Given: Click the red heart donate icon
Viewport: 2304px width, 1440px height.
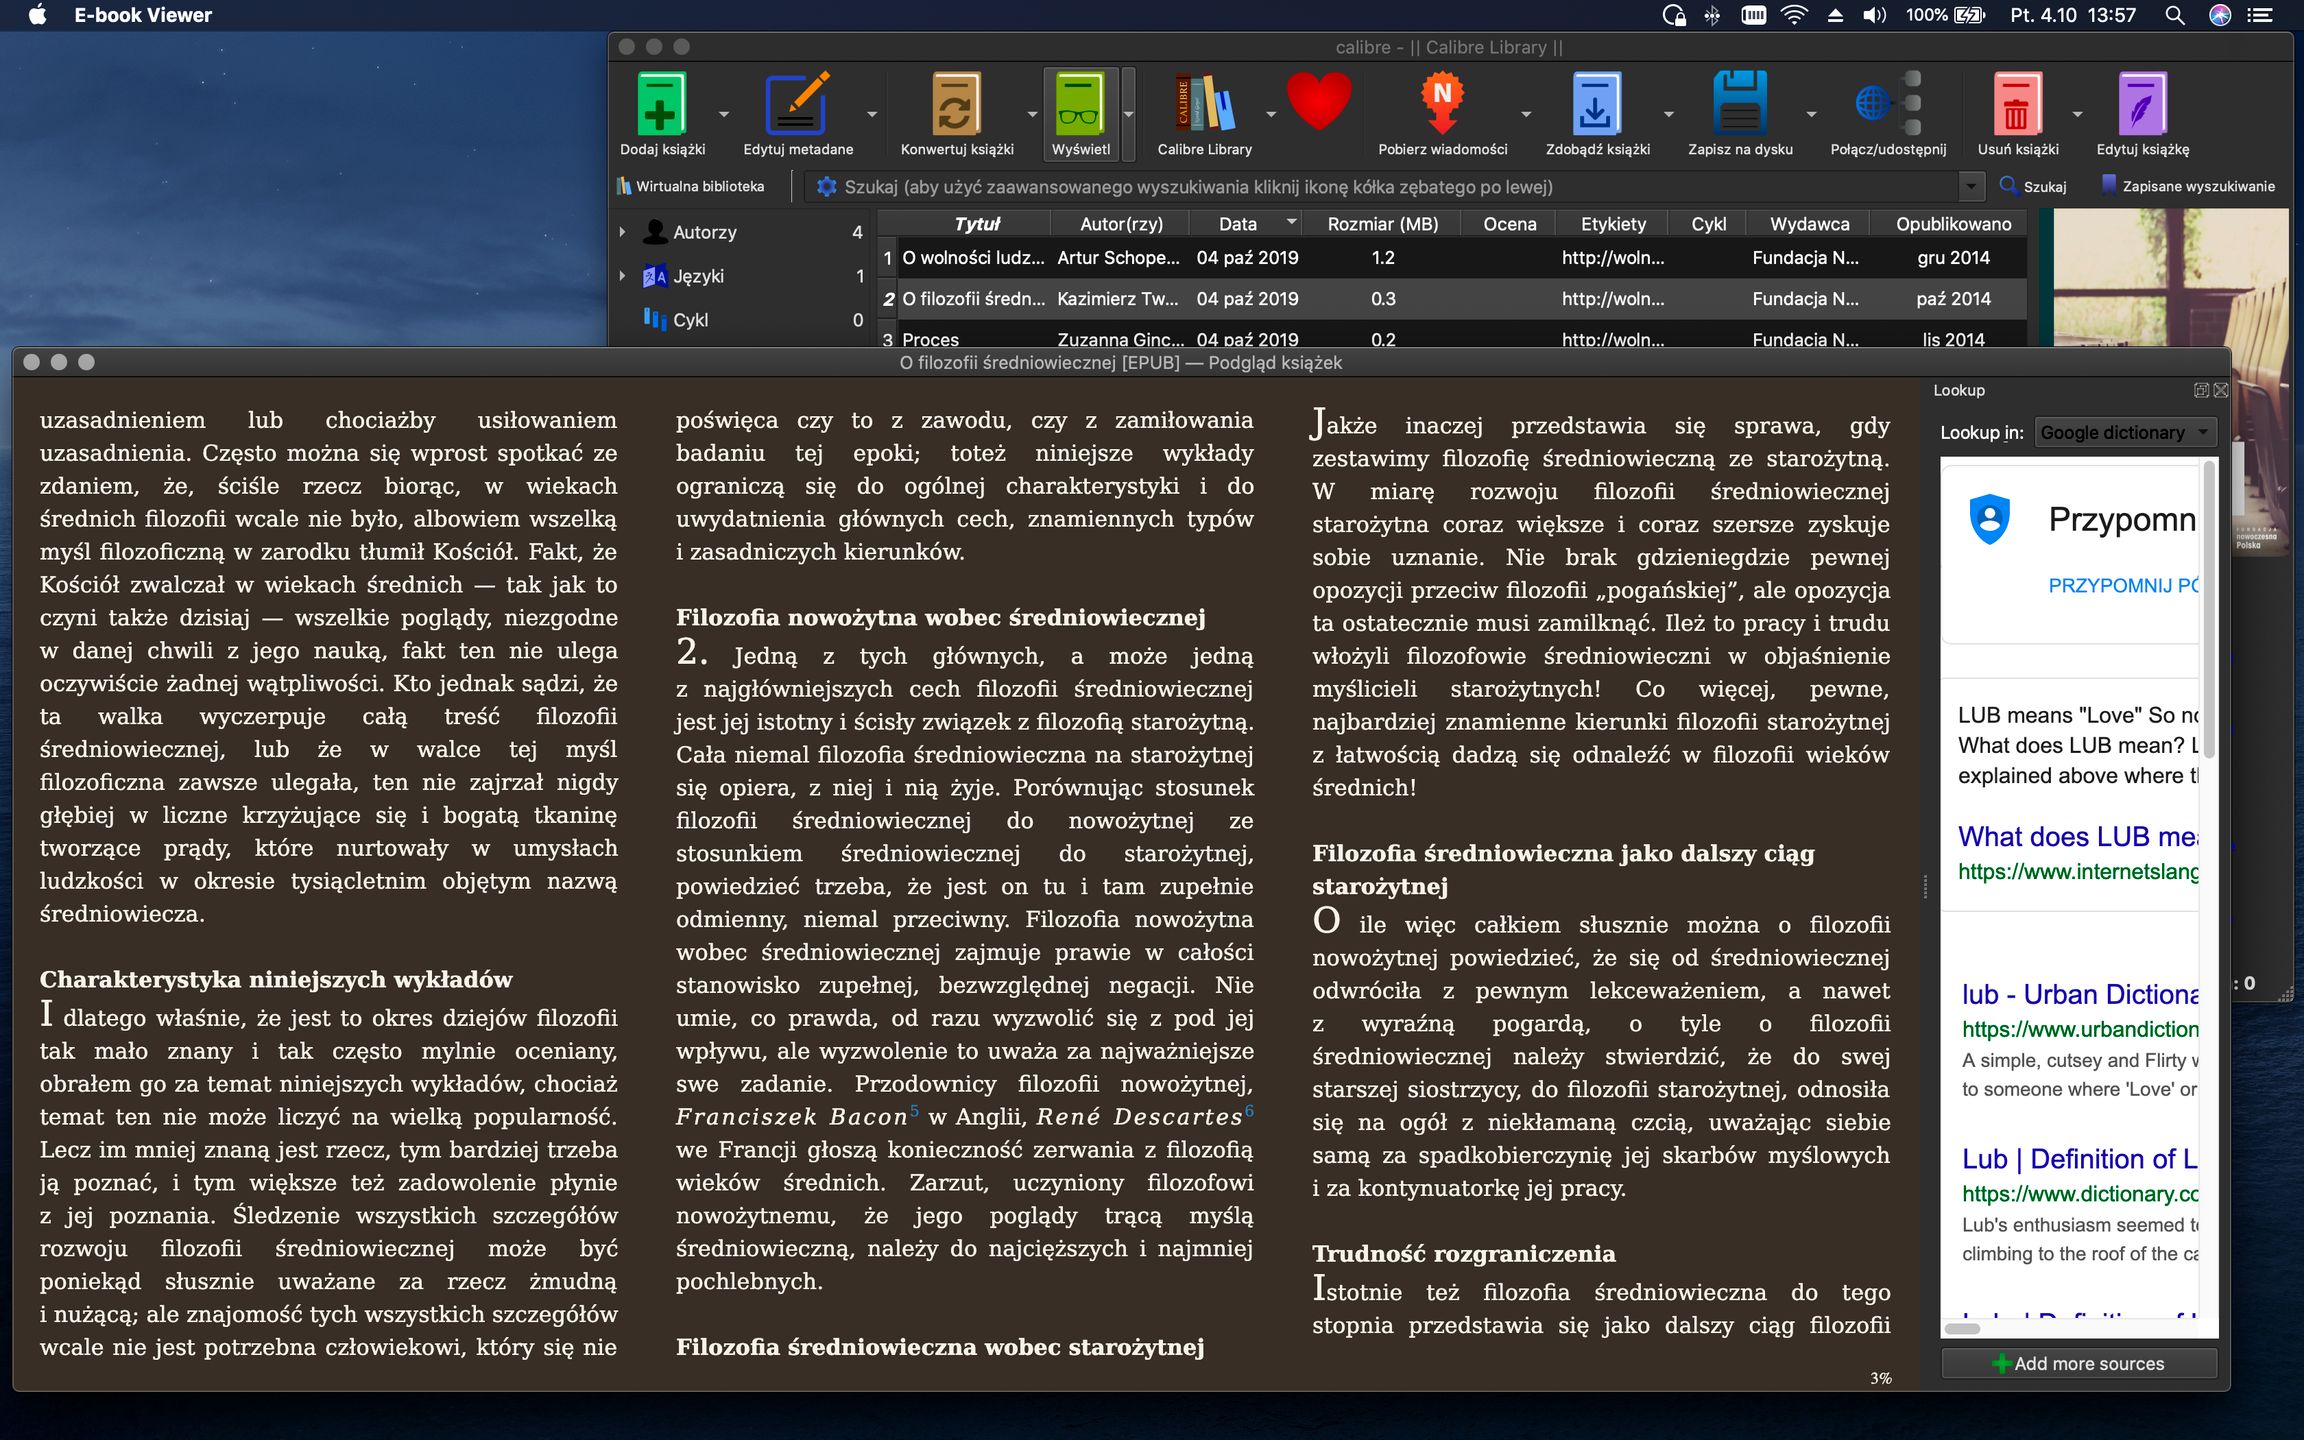Looking at the screenshot, I should pyautogui.click(x=1318, y=102).
